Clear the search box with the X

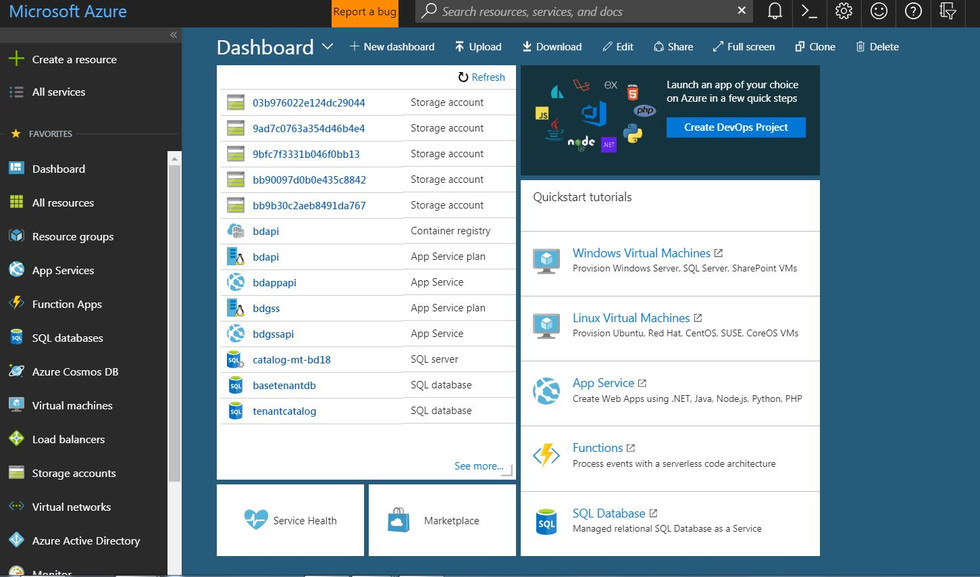pyautogui.click(x=741, y=11)
